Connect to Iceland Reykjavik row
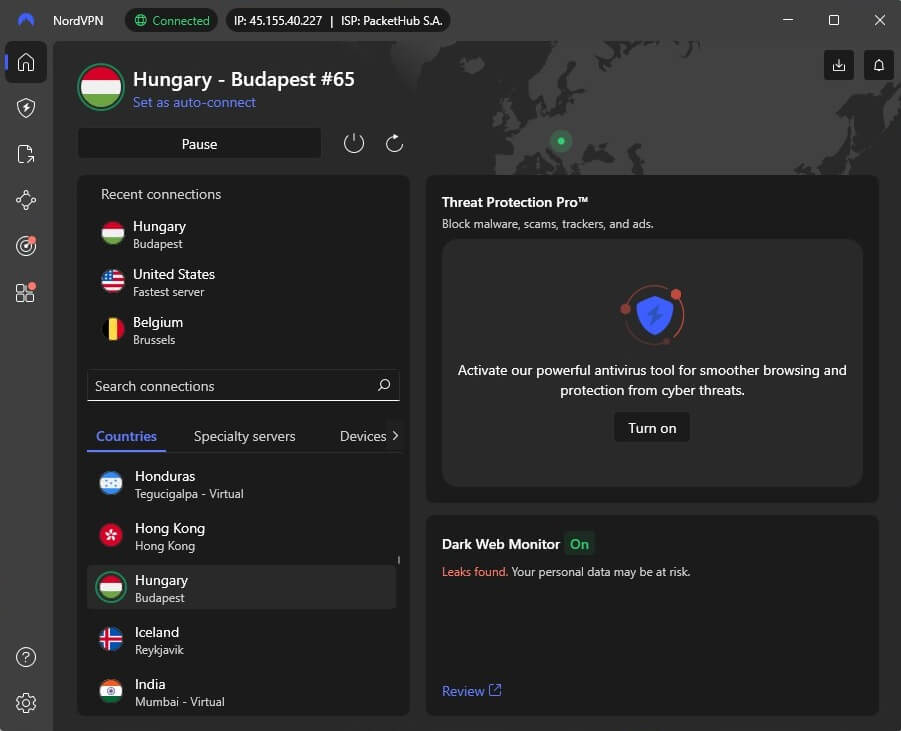The height and width of the screenshot is (731, 901). tap(241, 640)
